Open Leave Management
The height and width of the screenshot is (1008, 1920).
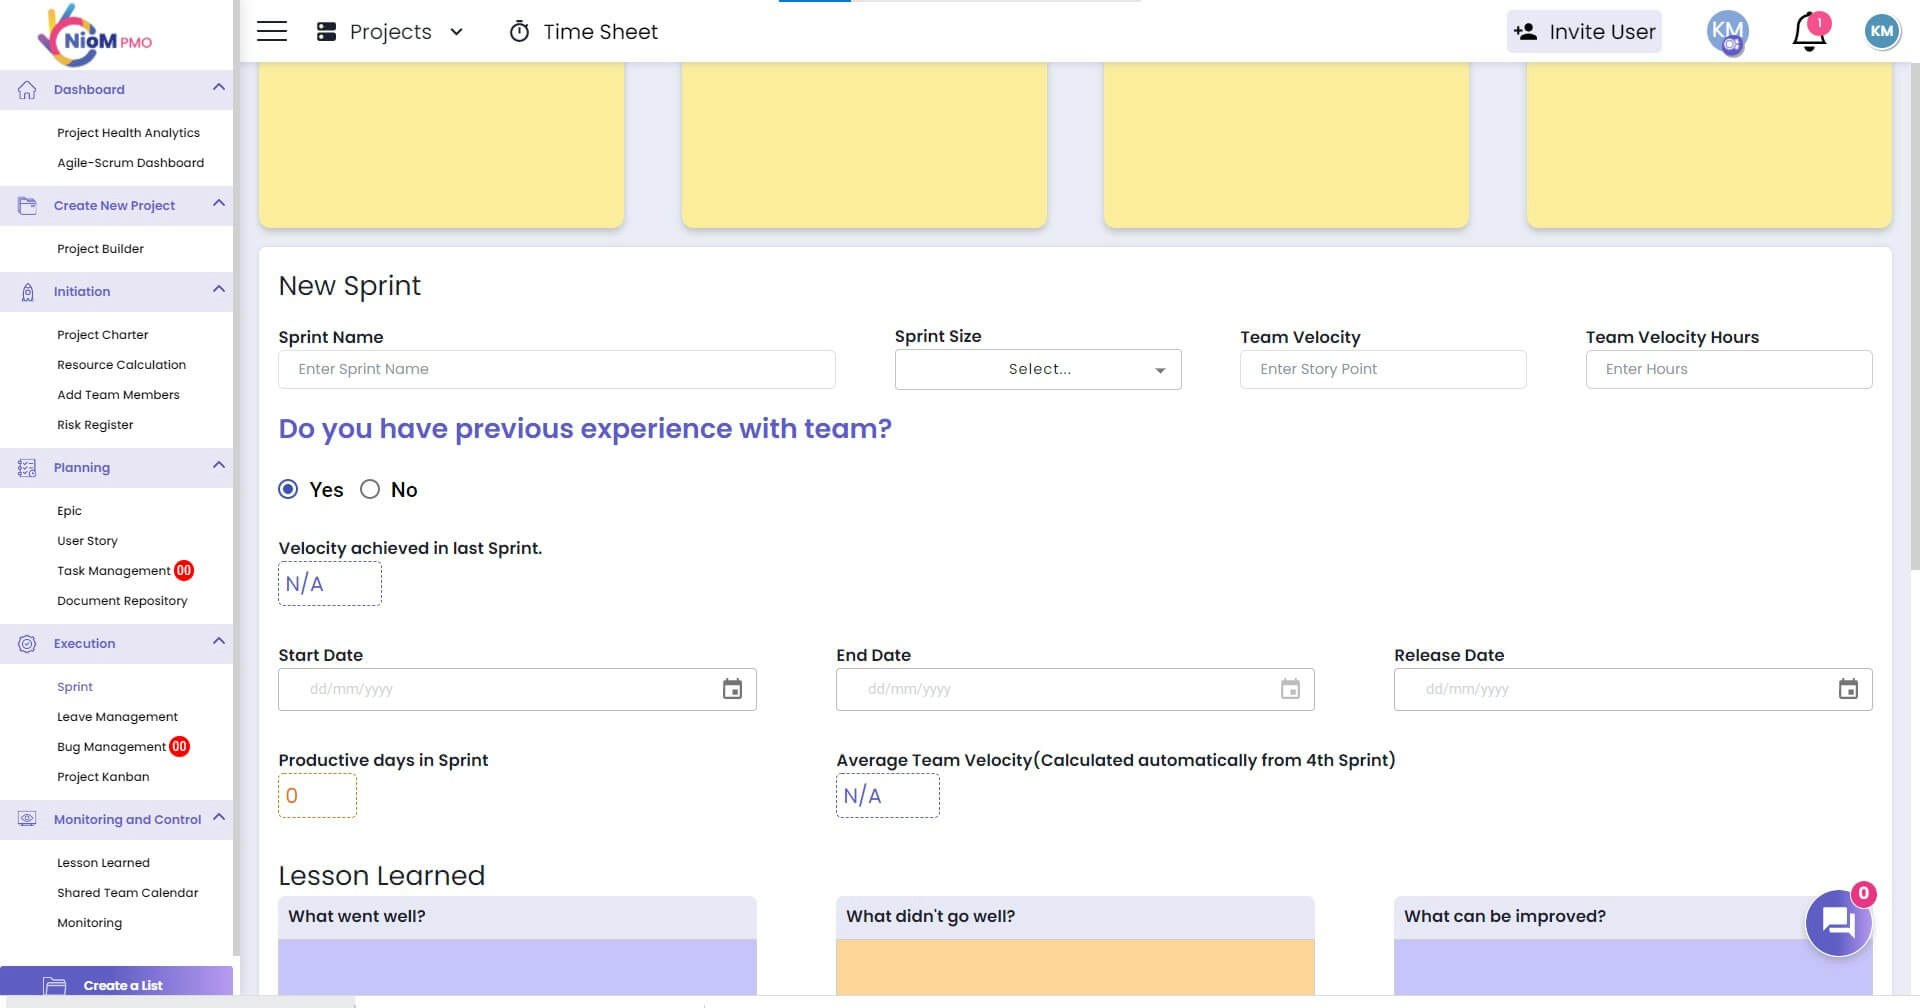(117, 717)
